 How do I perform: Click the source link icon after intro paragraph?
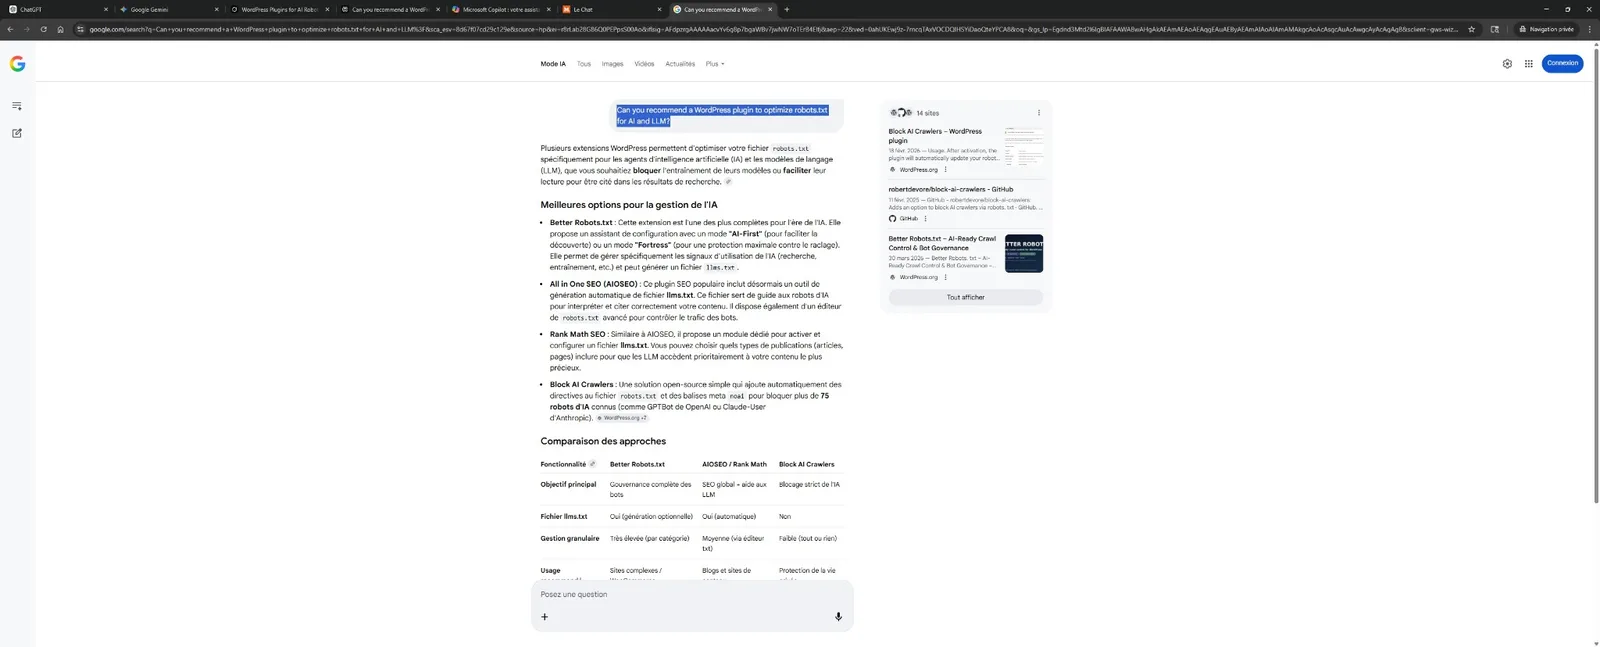point(728,182)
